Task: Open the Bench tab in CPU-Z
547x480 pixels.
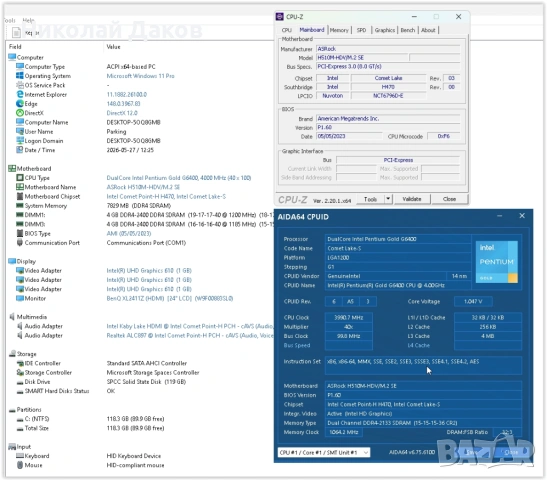Action: 407,30
